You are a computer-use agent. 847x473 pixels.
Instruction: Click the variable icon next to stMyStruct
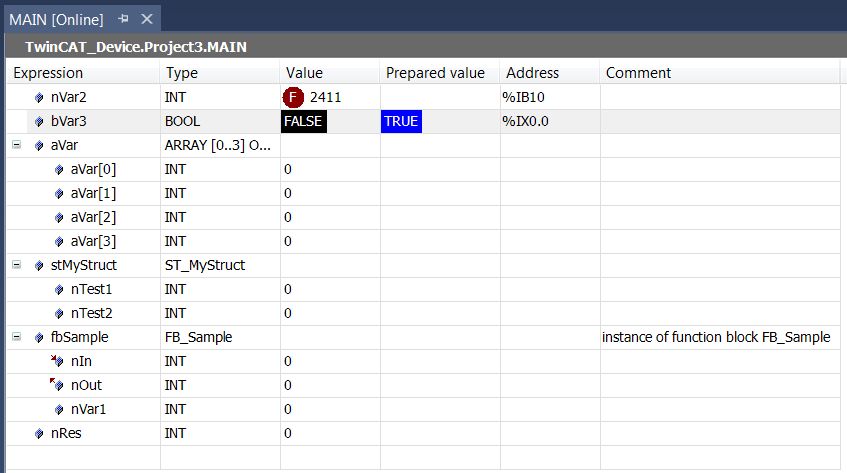tap(39, 266)
